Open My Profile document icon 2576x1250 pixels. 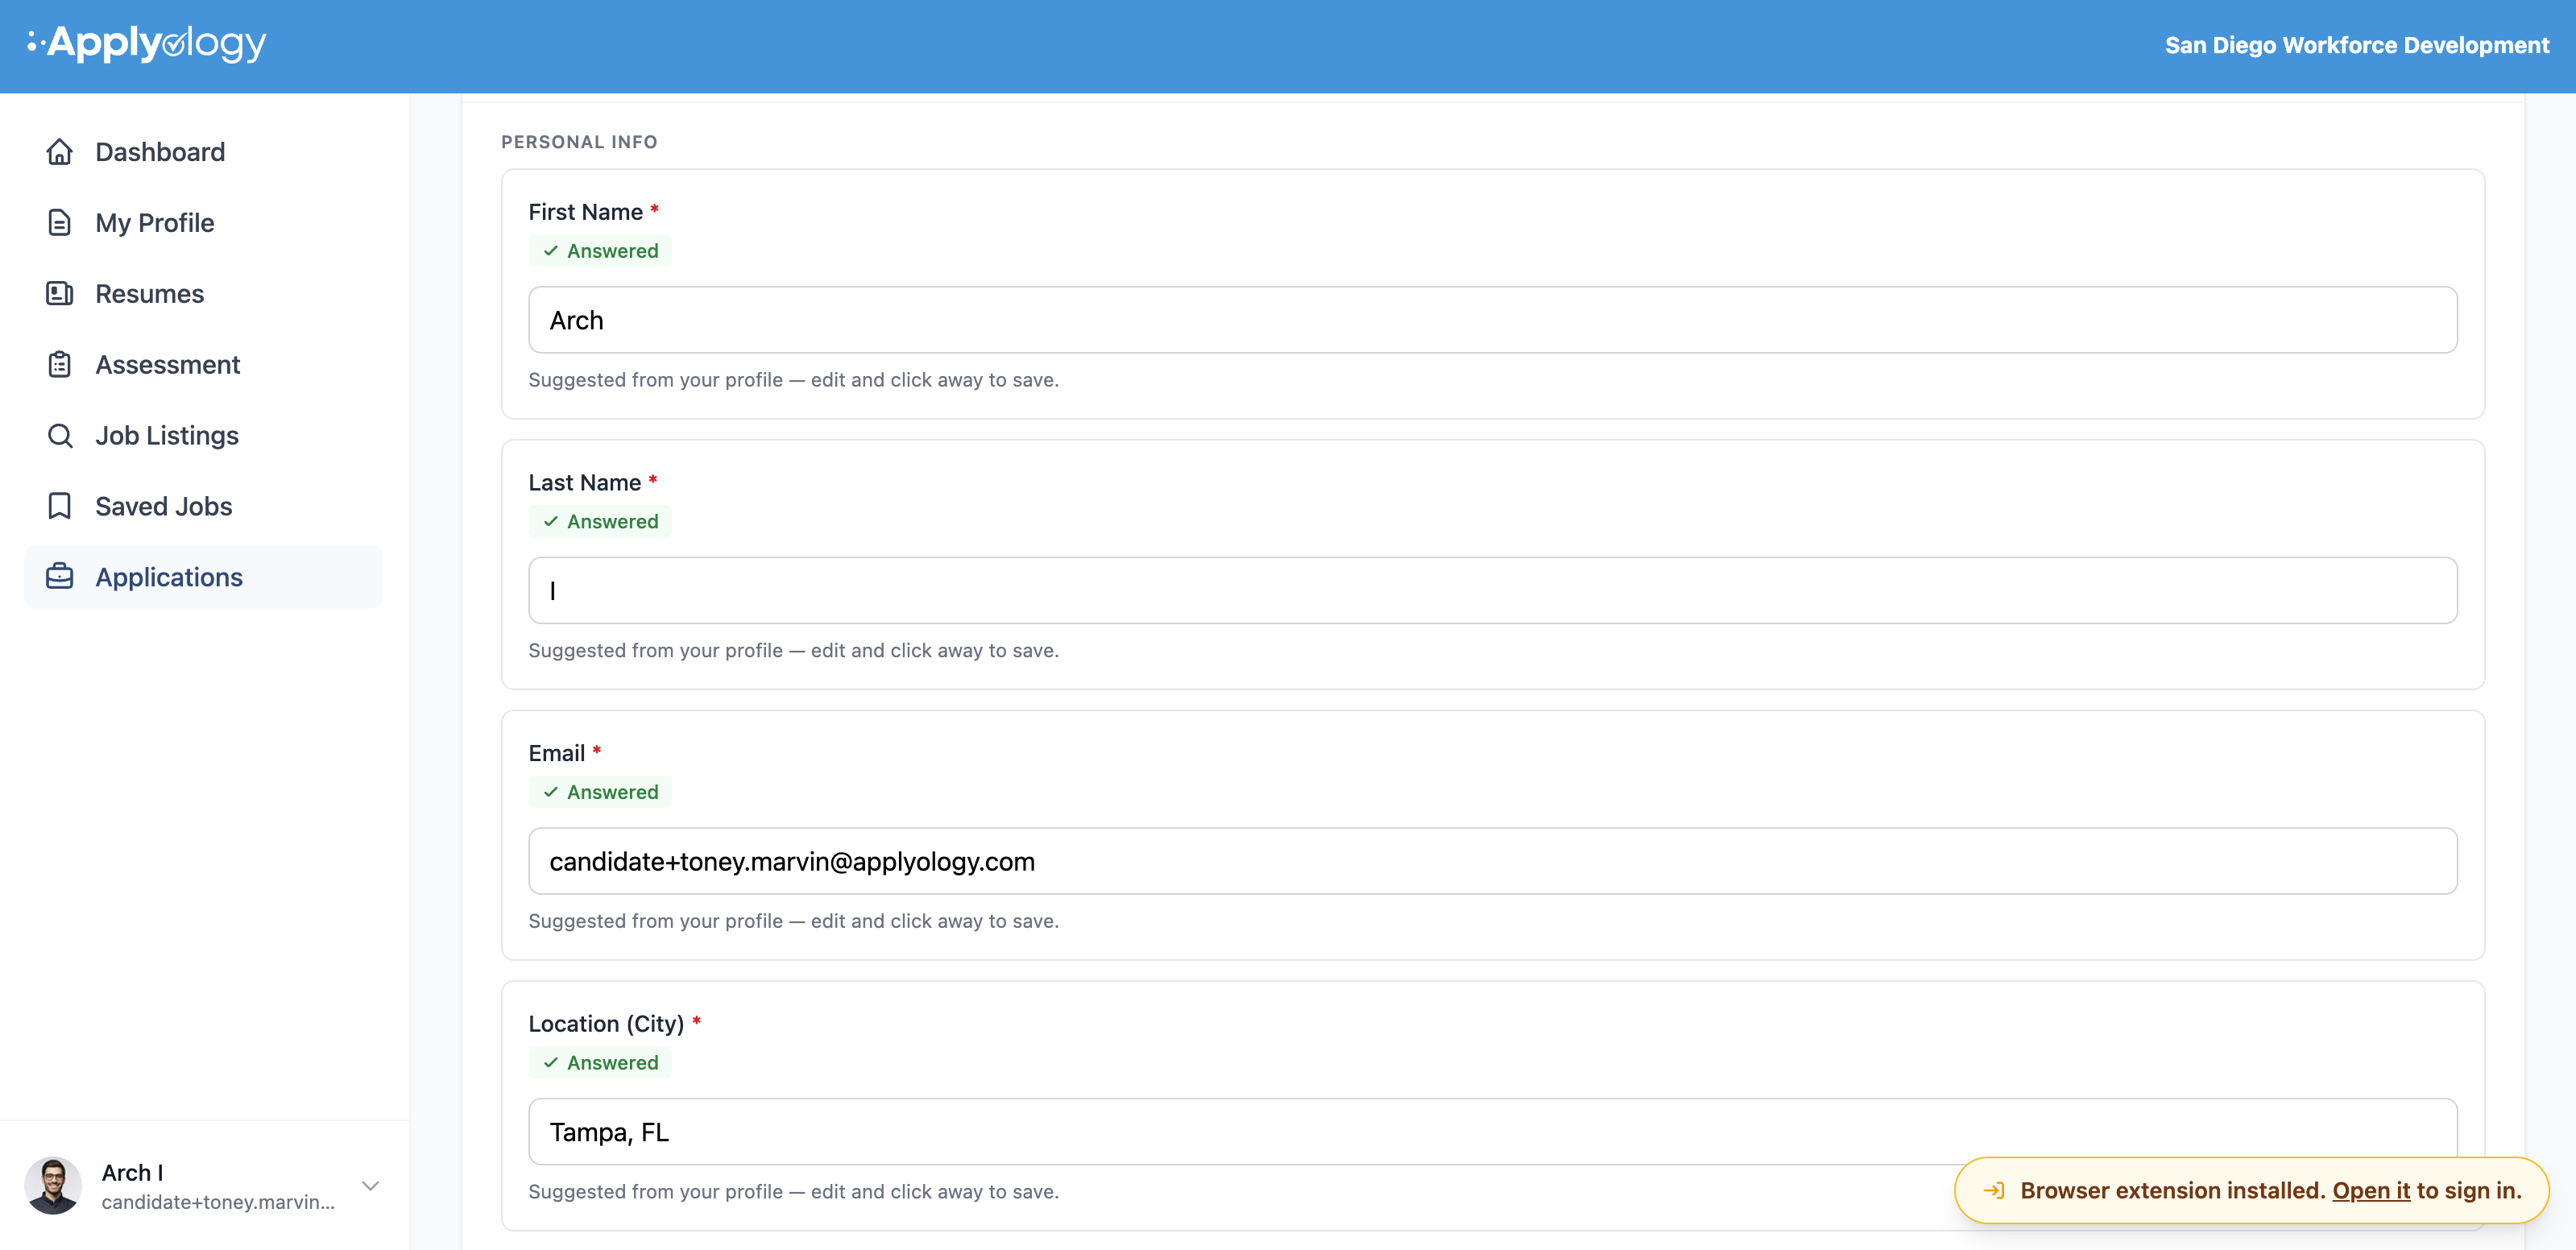pos(60,223)
